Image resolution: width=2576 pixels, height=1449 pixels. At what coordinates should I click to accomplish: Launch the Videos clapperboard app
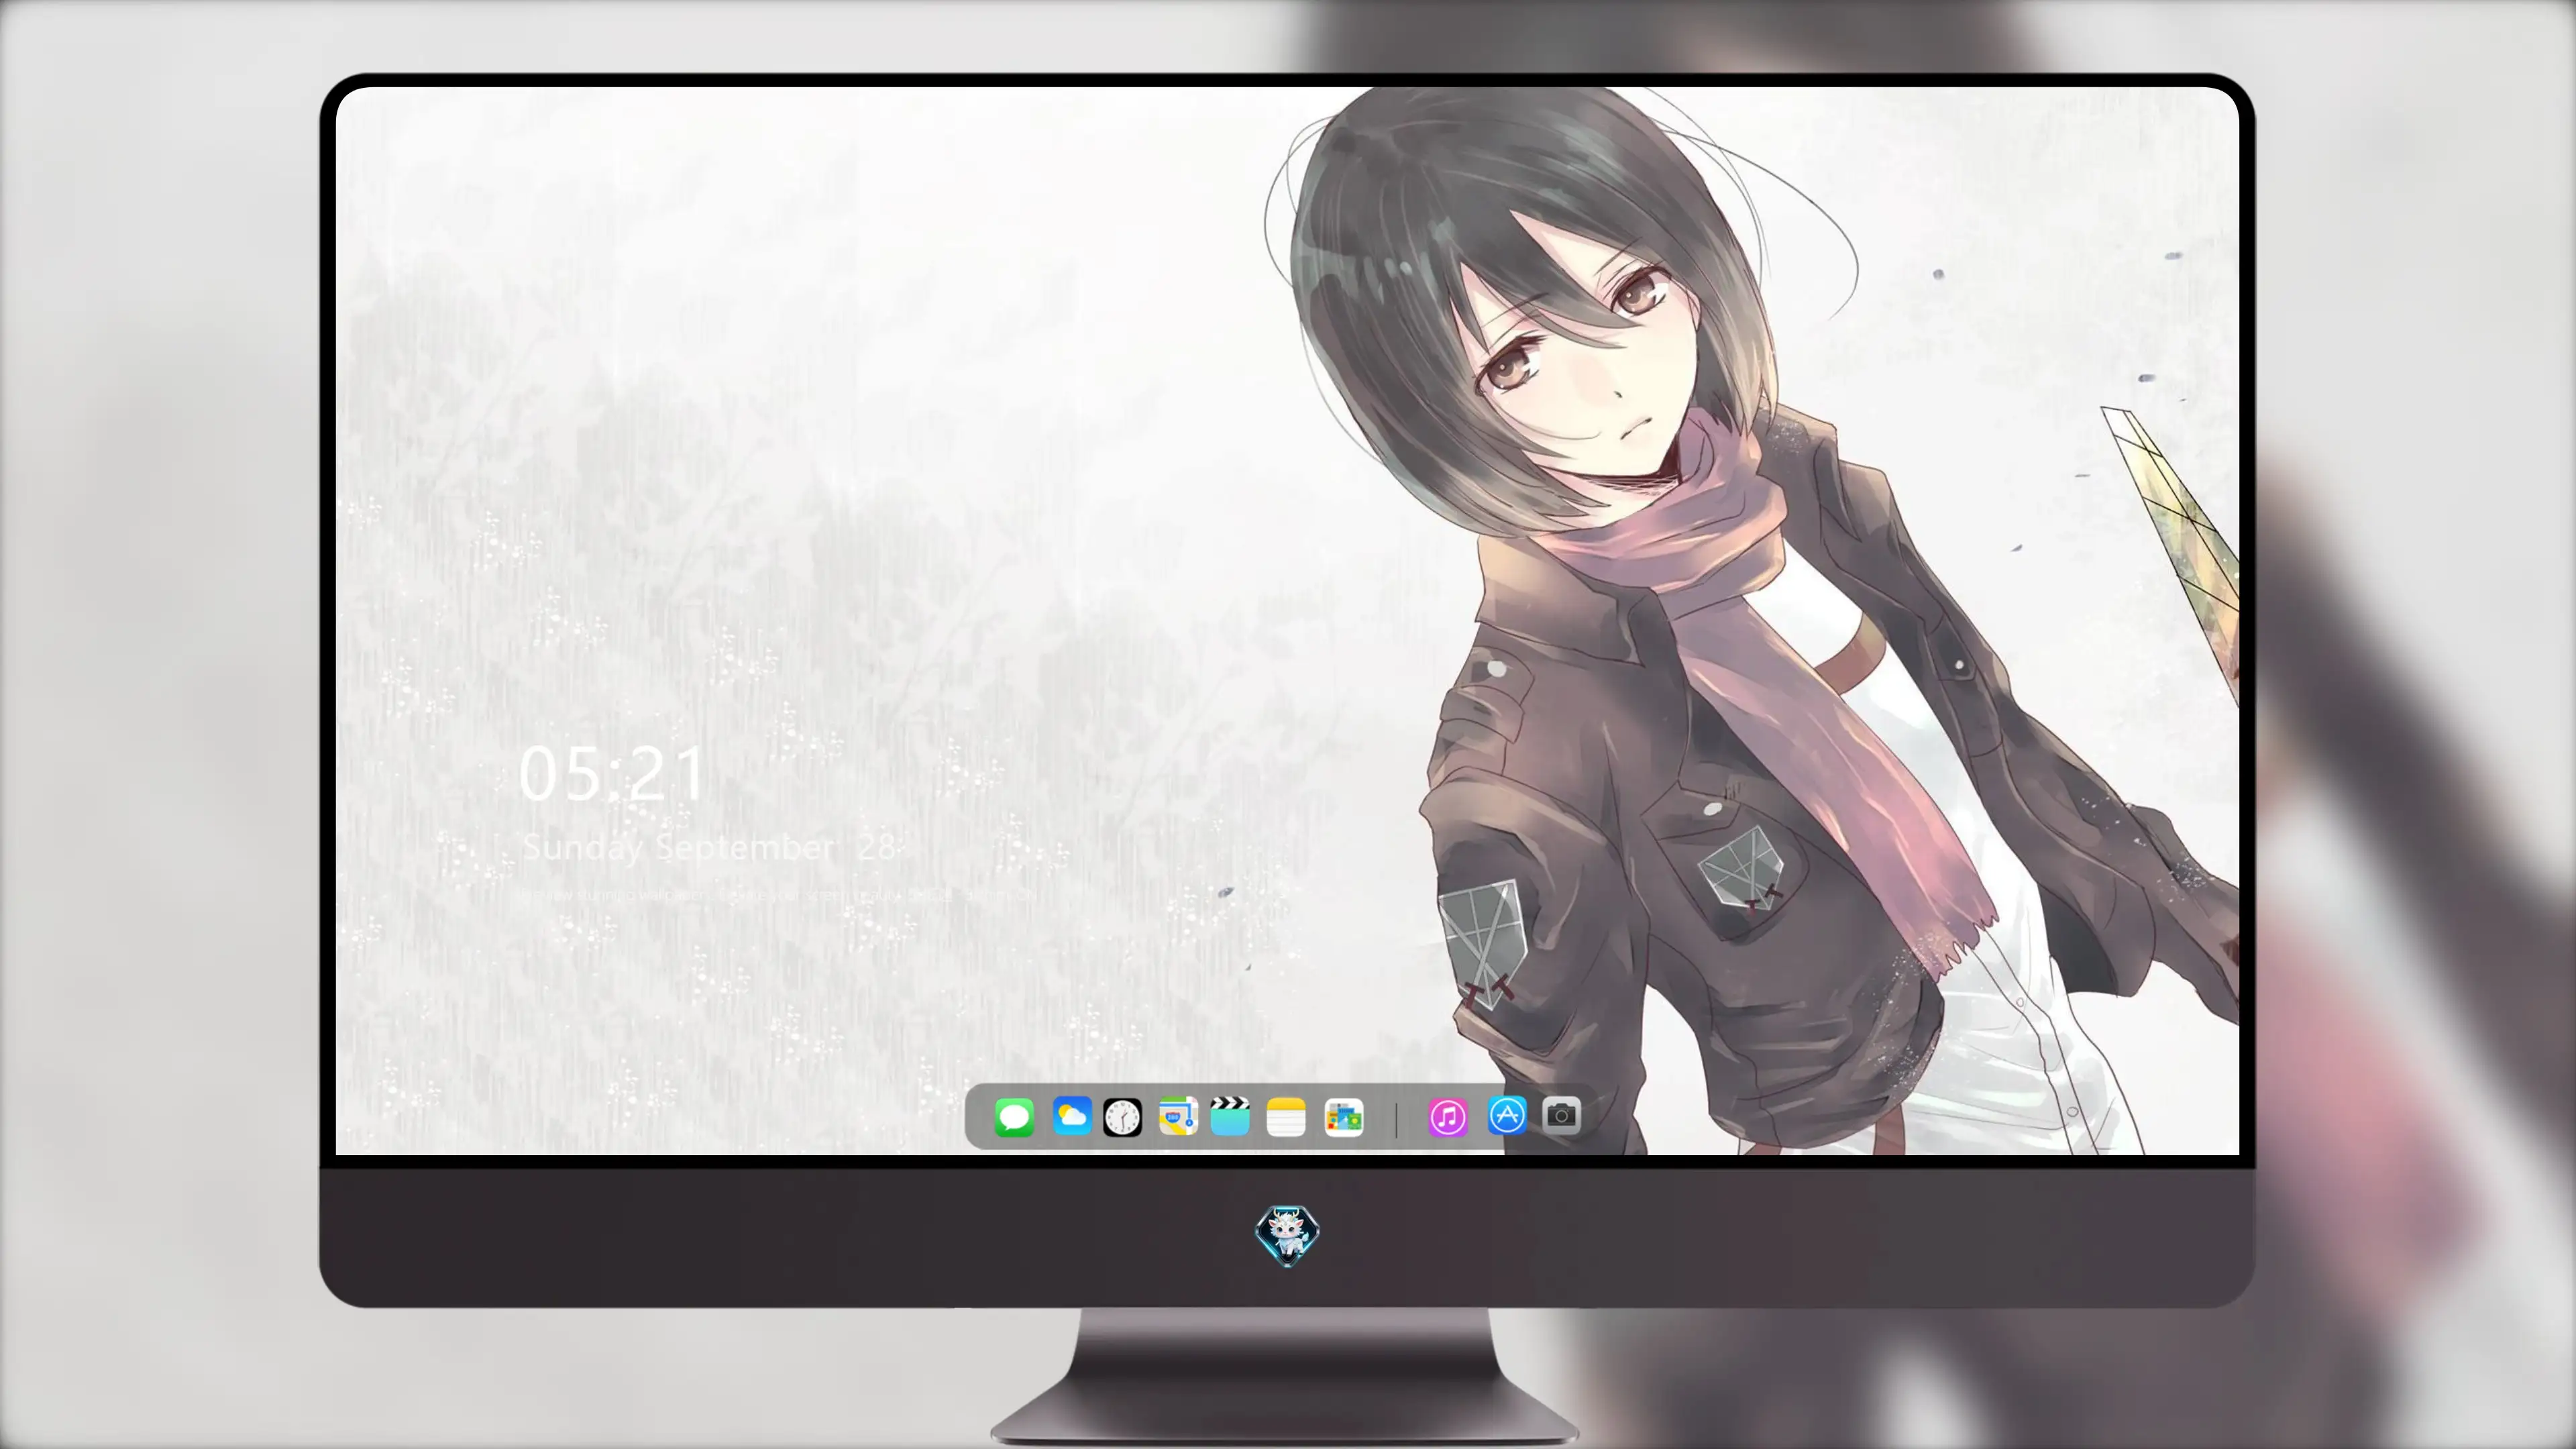[x=1230, y=1116]
